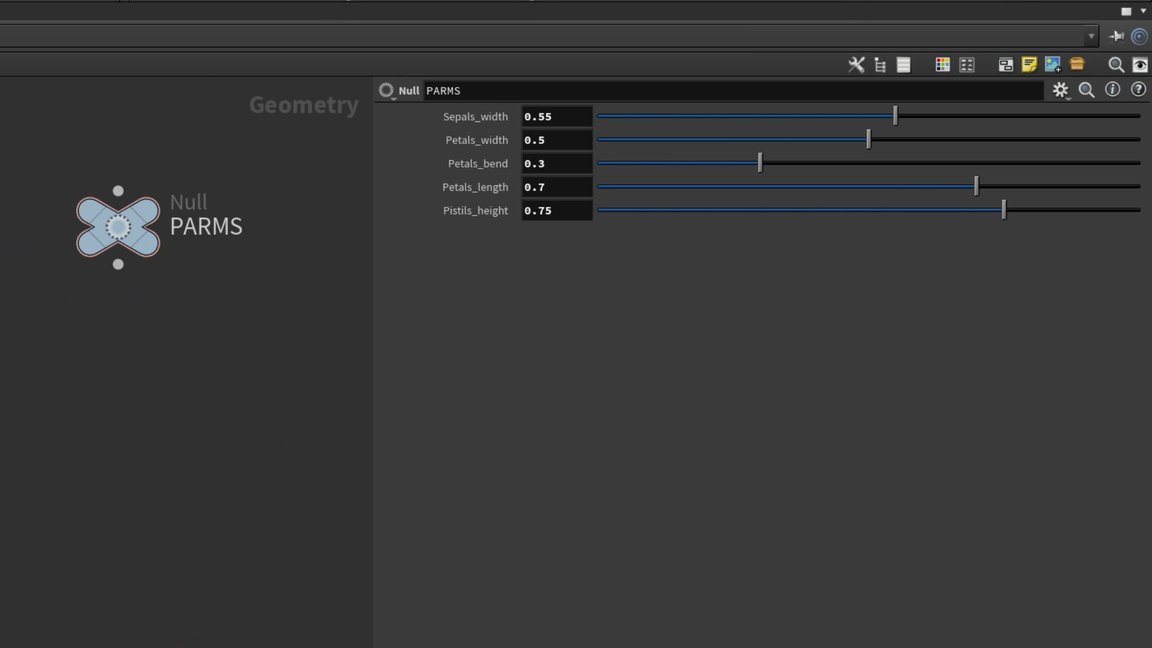Switch to list mode in network editor
Image resolution: width=1152 pixels, height=648 pixels.
(x=904, y=65)
